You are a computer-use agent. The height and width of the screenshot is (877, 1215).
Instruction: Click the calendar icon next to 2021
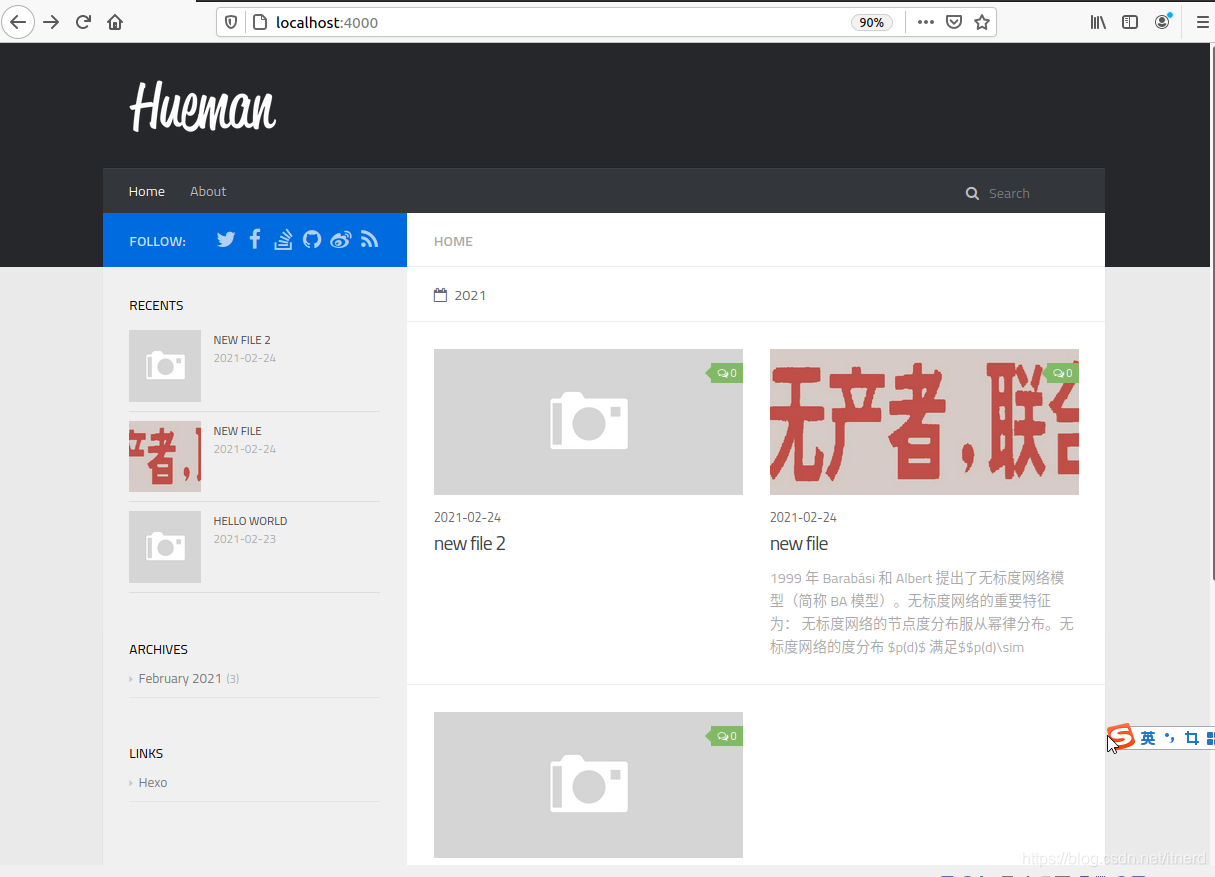[x=440, y=294]
